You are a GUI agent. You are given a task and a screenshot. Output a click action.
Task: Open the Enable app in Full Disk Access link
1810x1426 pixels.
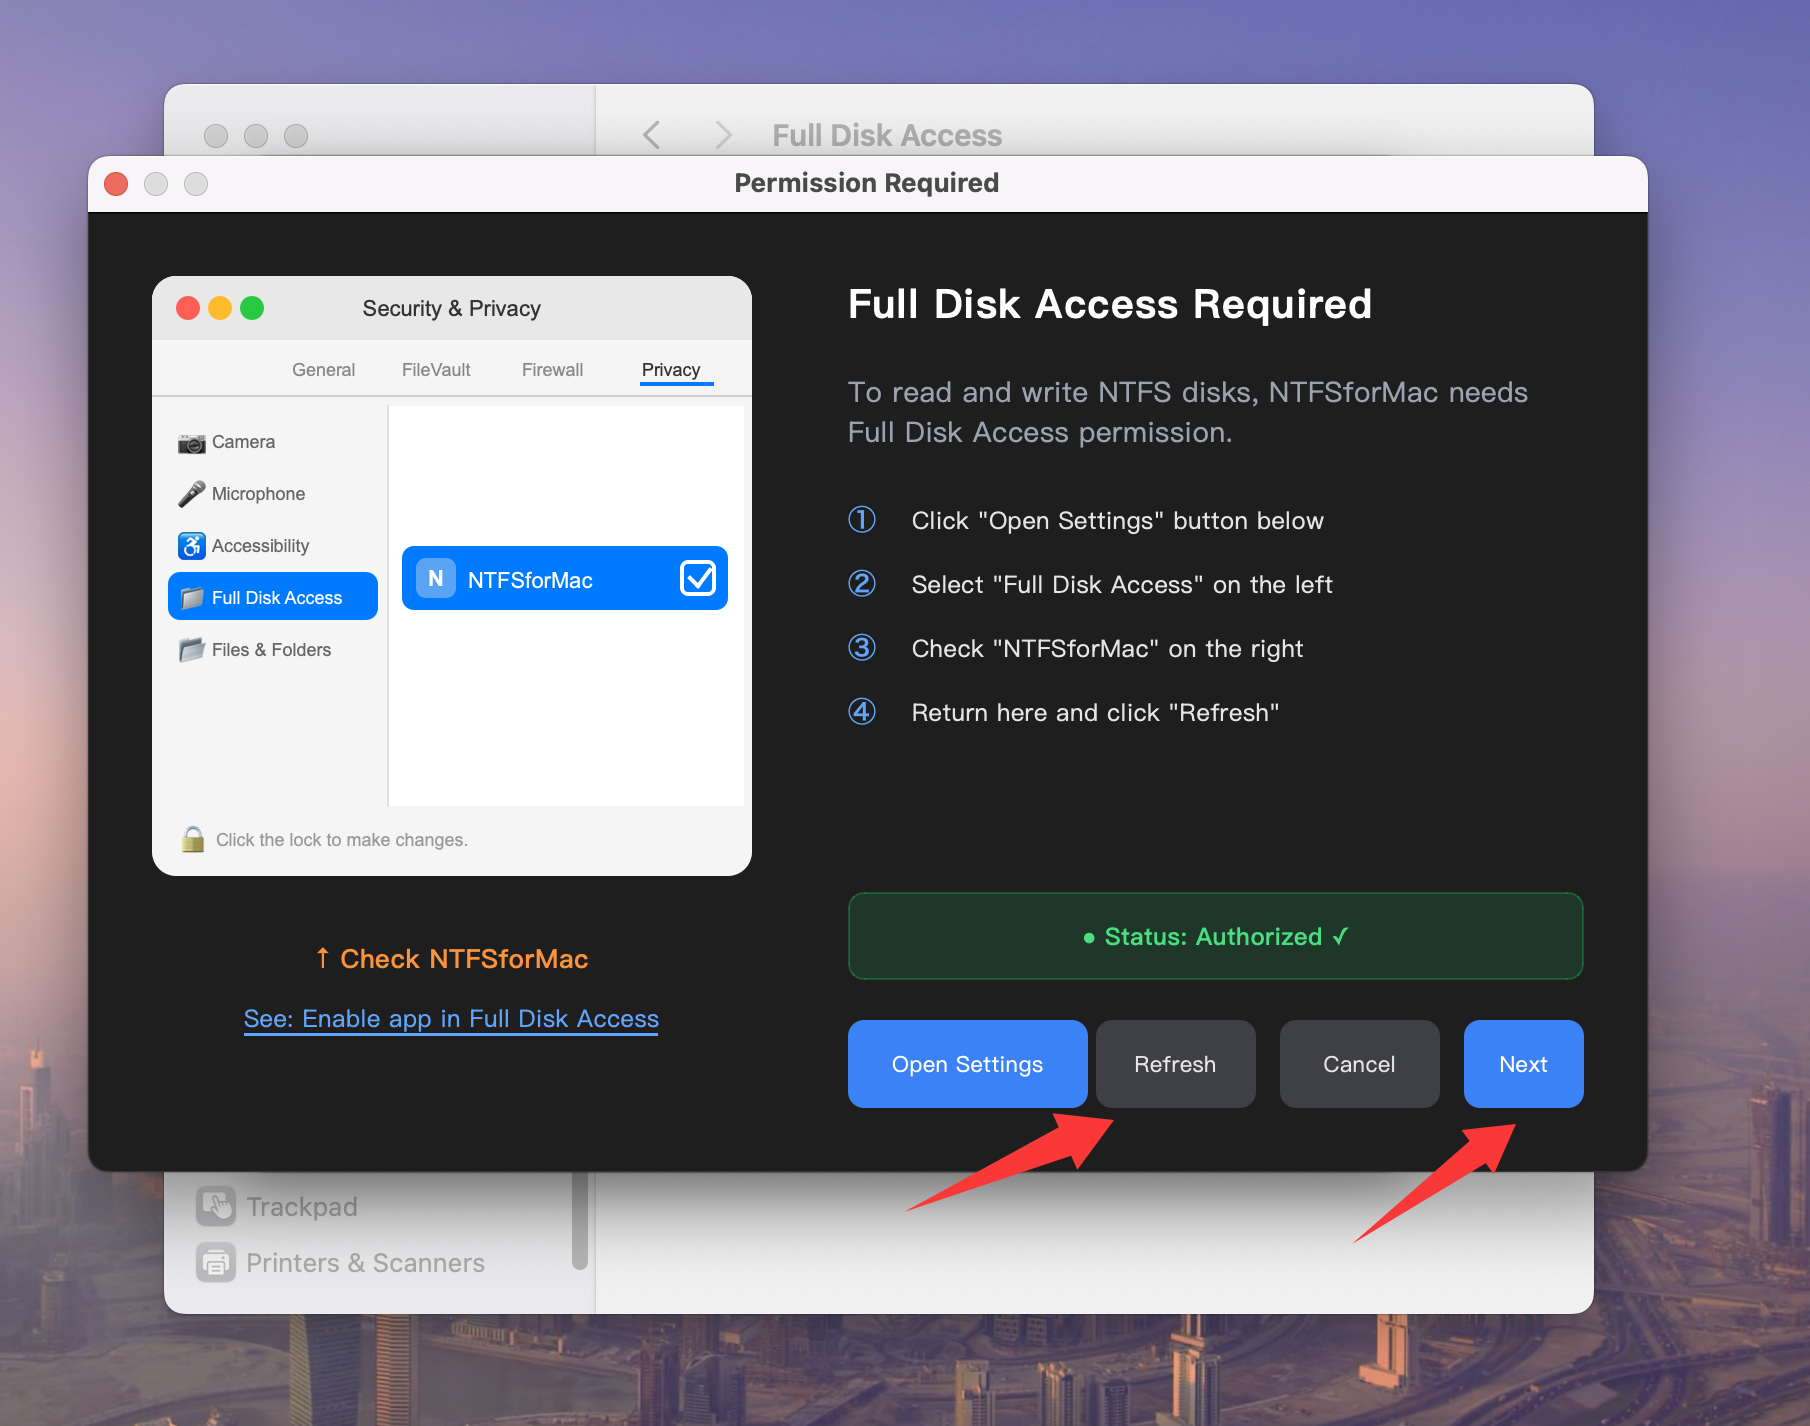click(x=450, y=1018)
